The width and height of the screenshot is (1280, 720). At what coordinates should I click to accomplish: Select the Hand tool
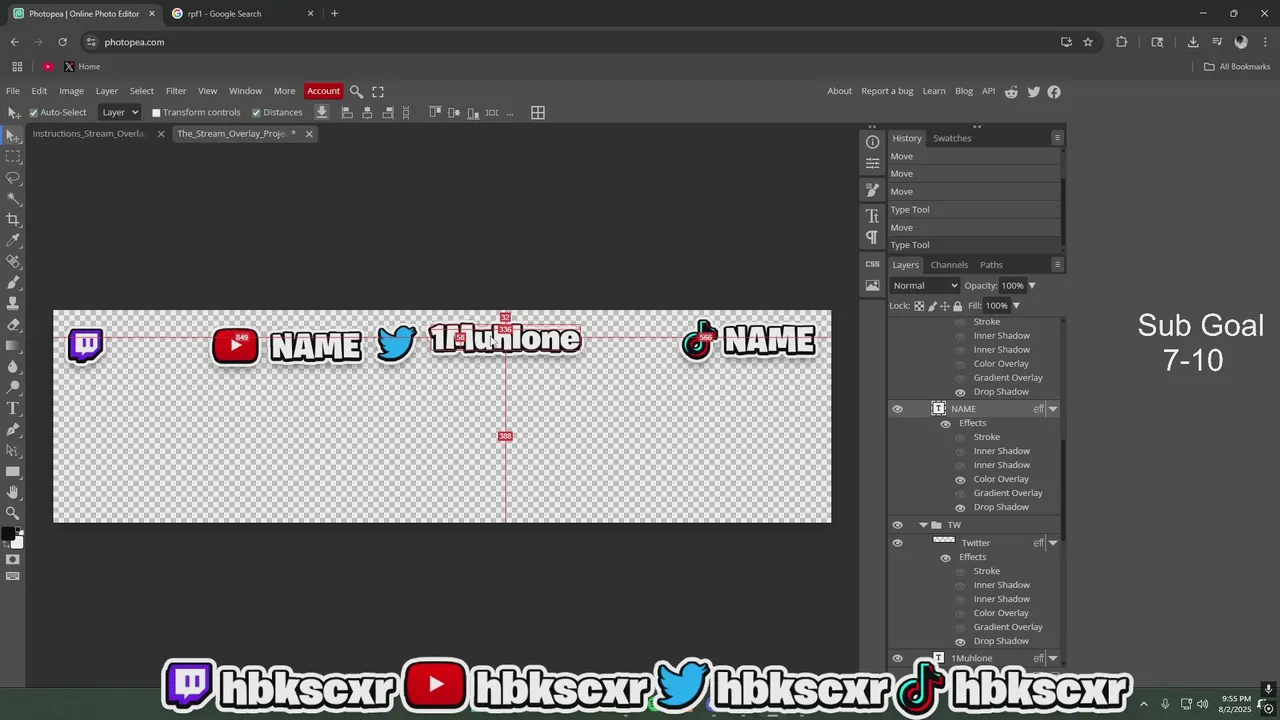coord(13,492)
